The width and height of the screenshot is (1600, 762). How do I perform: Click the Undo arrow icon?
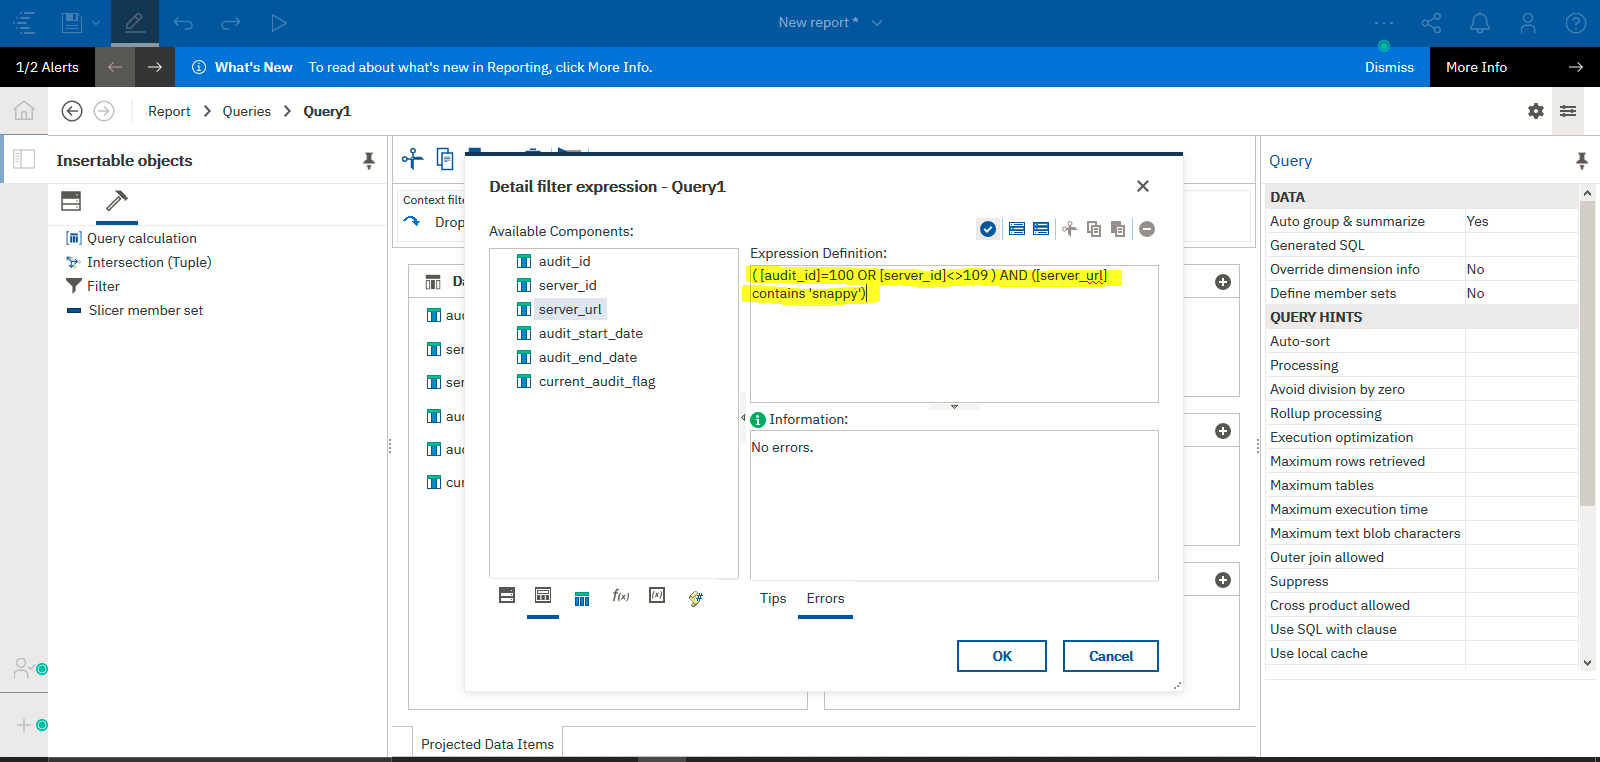[x=183, y=23]
